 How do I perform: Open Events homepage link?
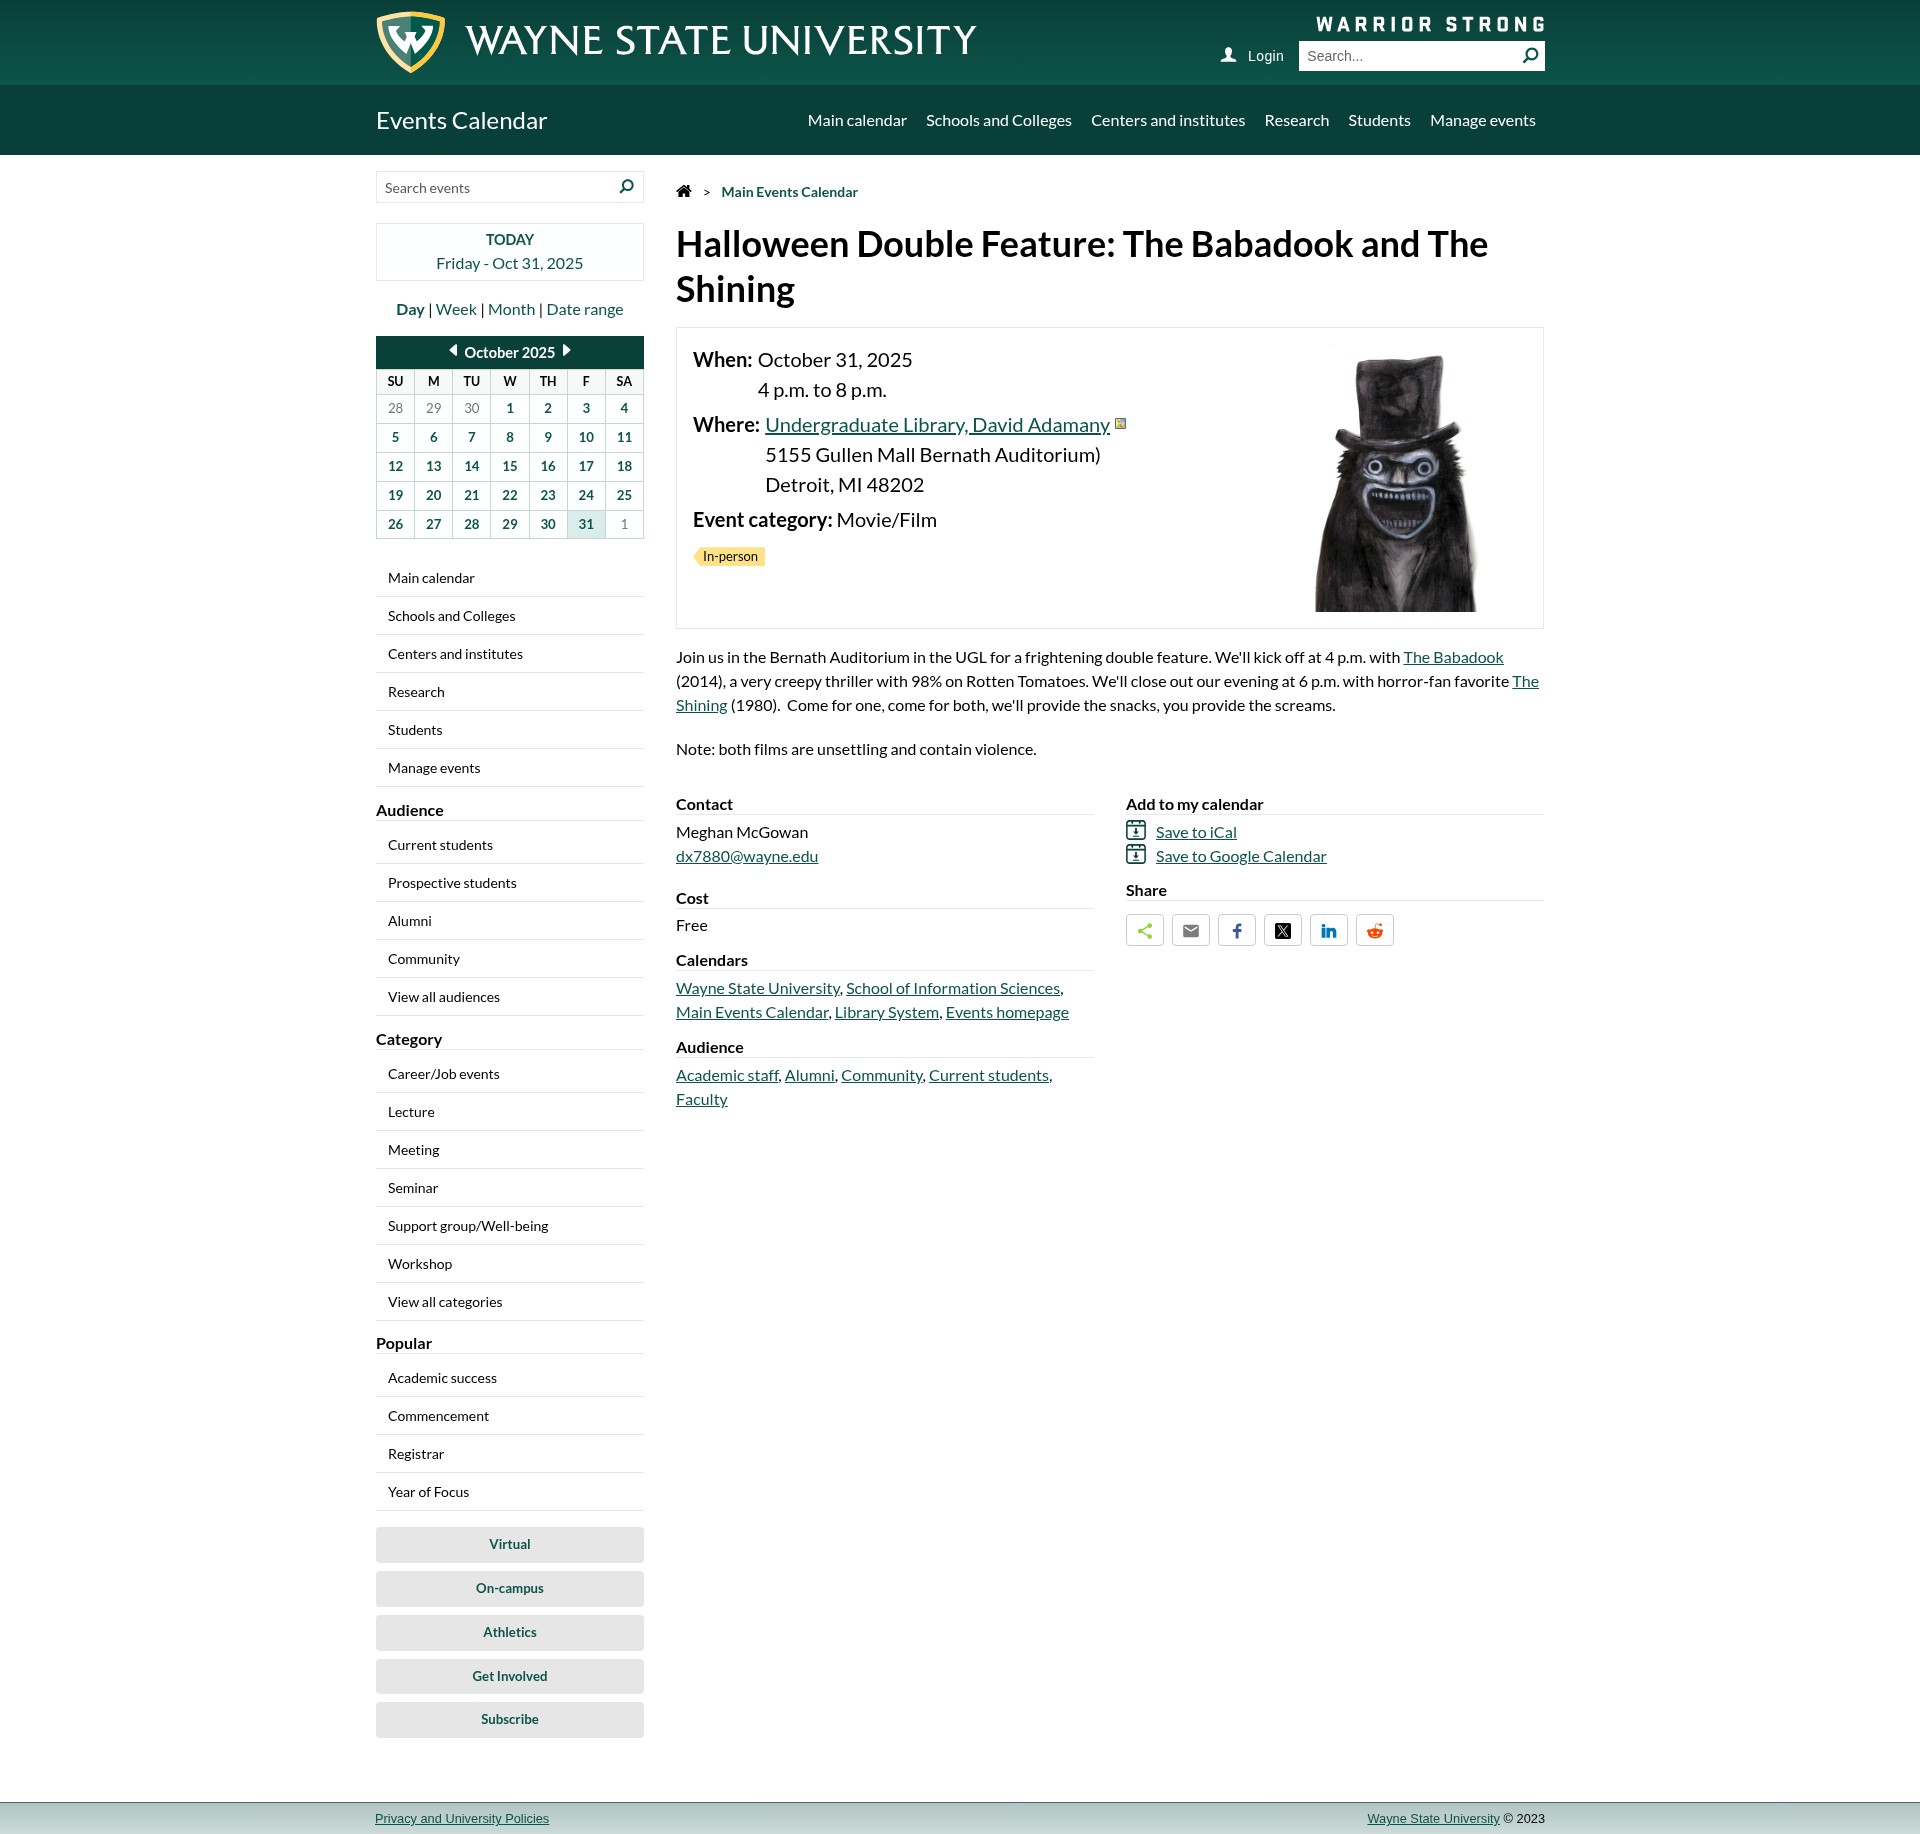(1007, 1012)
